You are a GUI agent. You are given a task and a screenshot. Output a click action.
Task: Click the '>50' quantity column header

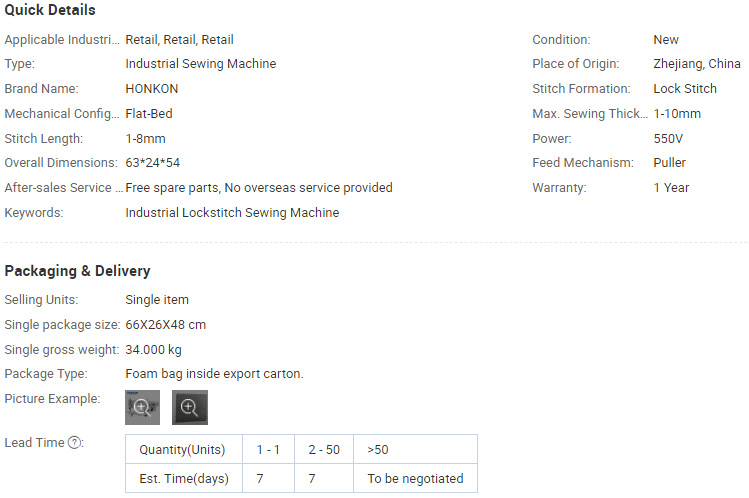click(415, 449)
